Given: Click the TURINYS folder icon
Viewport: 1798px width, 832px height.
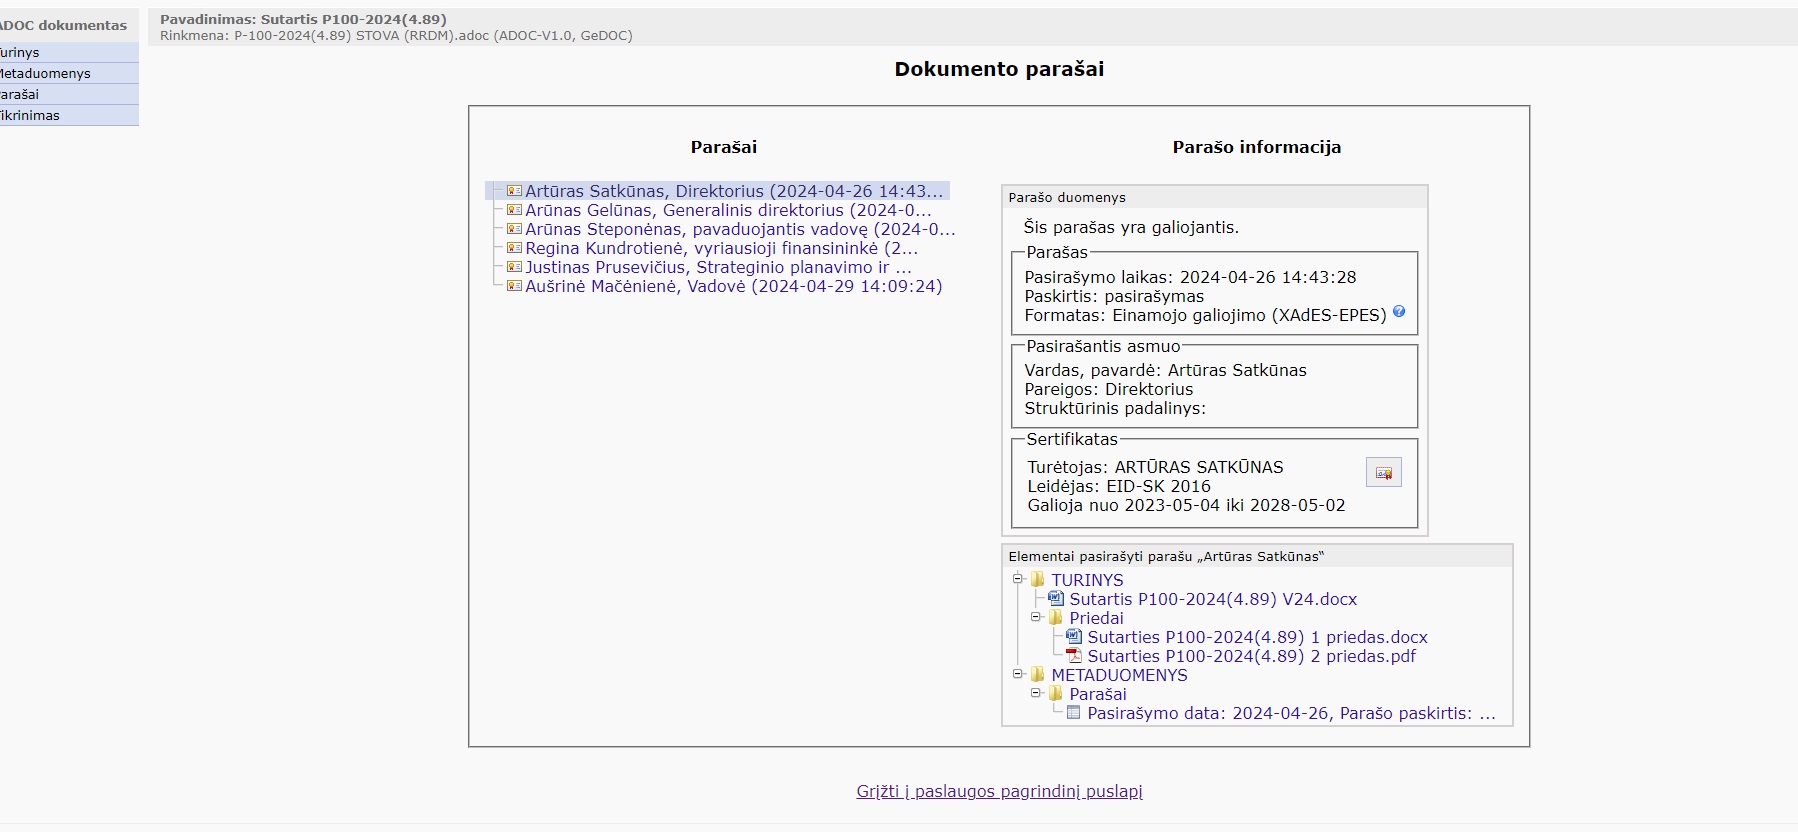Looking at the screenshot, I should (x=1038, y=580).
